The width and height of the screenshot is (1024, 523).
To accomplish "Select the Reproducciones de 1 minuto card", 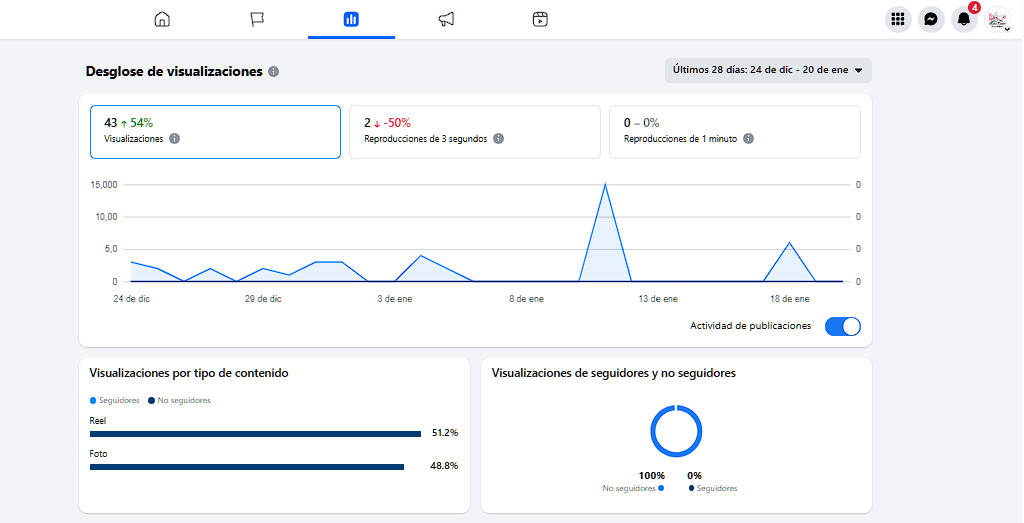I will point(734,131).
